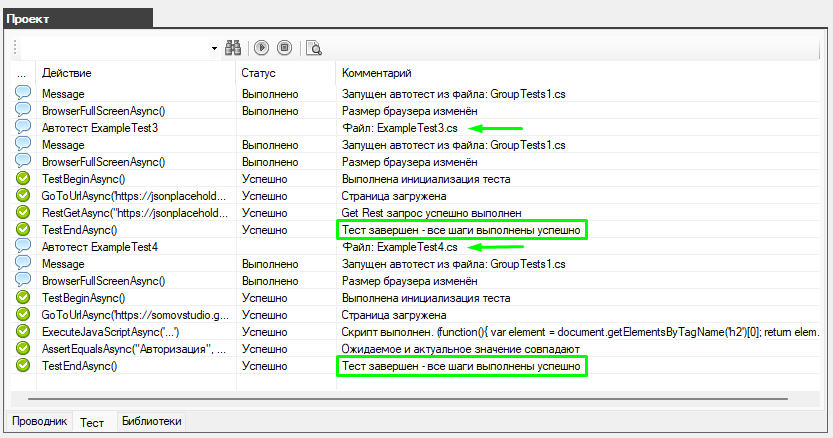Viewport: 833px width, 438px height.
Task: Click speech bubble icon of Автотест ExampleTest4
Action: coord(23,247)
